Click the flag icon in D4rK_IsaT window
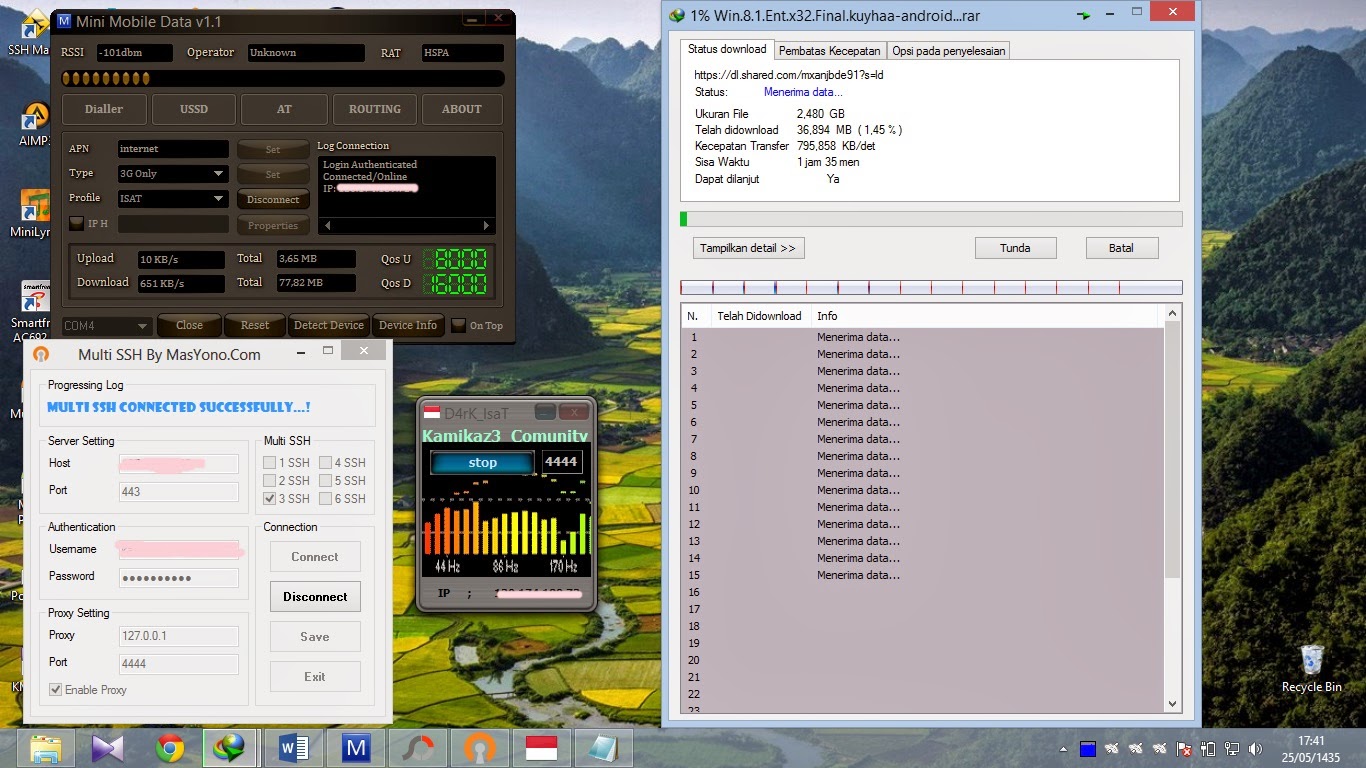The width and height of the screenshot is (1366, 768). click(432, 412)
